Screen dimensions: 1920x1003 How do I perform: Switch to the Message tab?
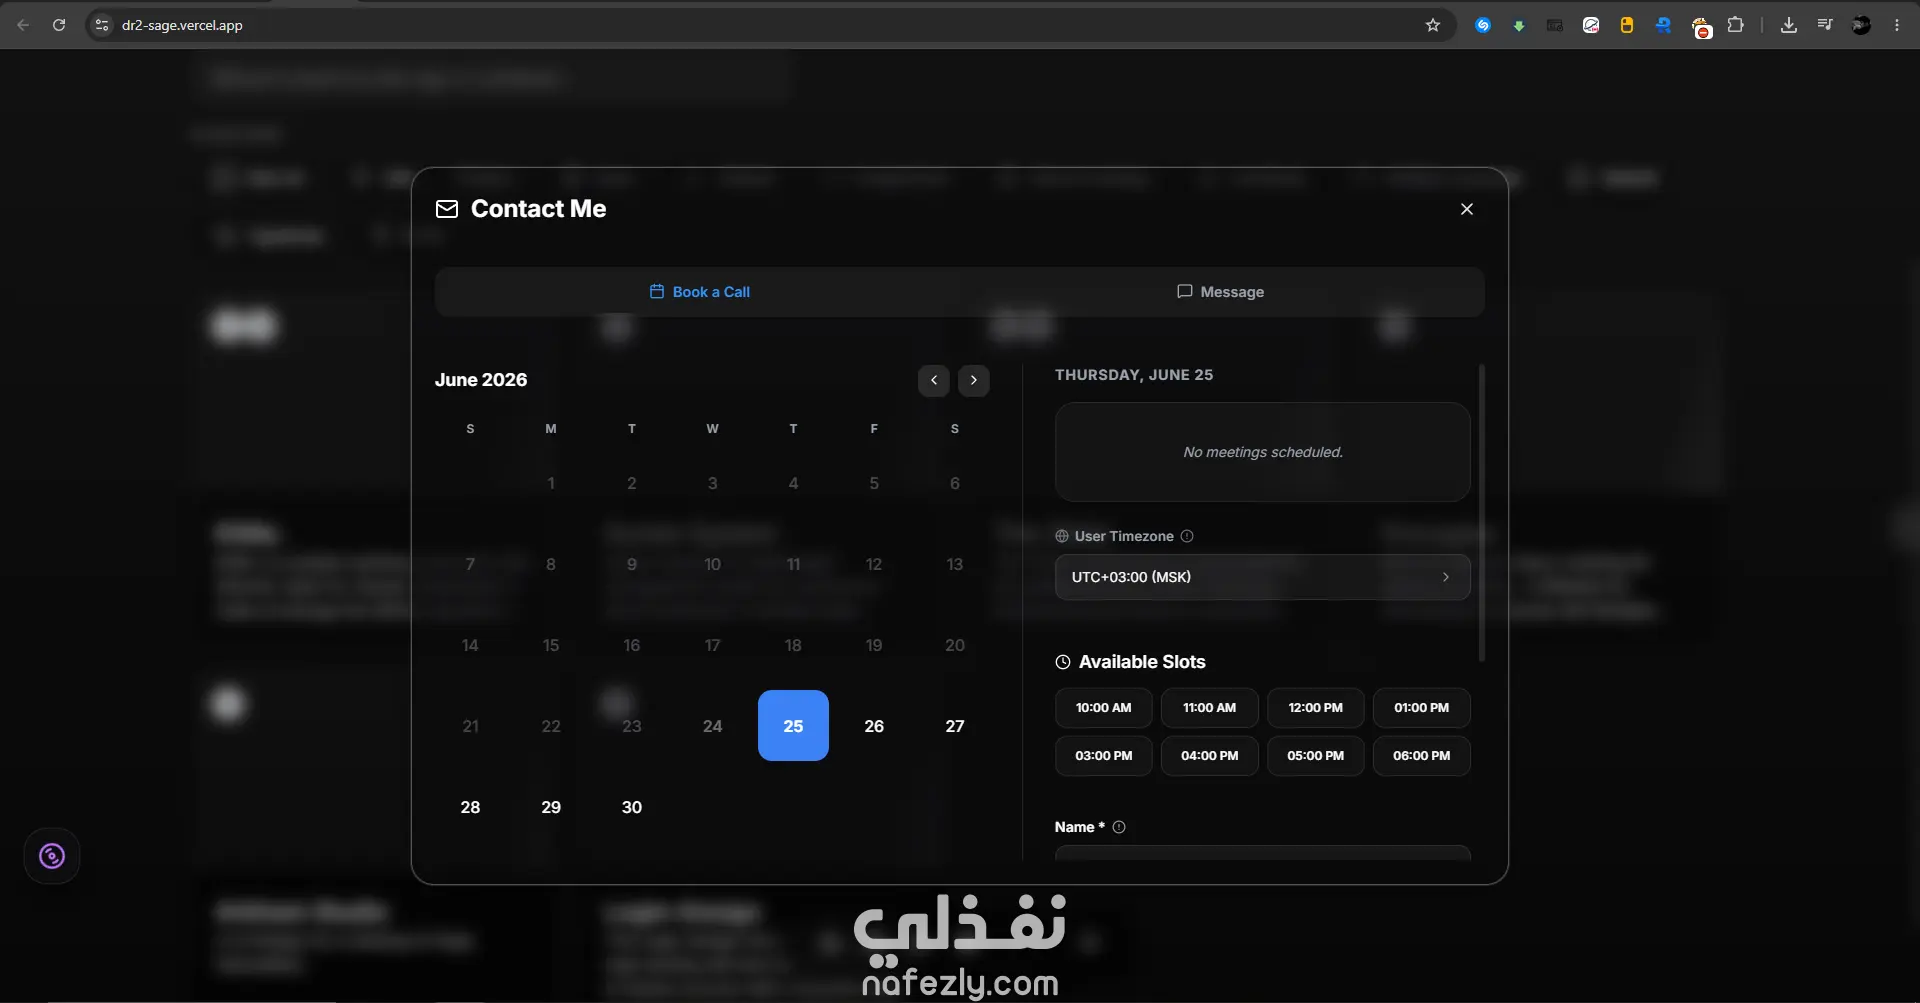[1220, 292]
